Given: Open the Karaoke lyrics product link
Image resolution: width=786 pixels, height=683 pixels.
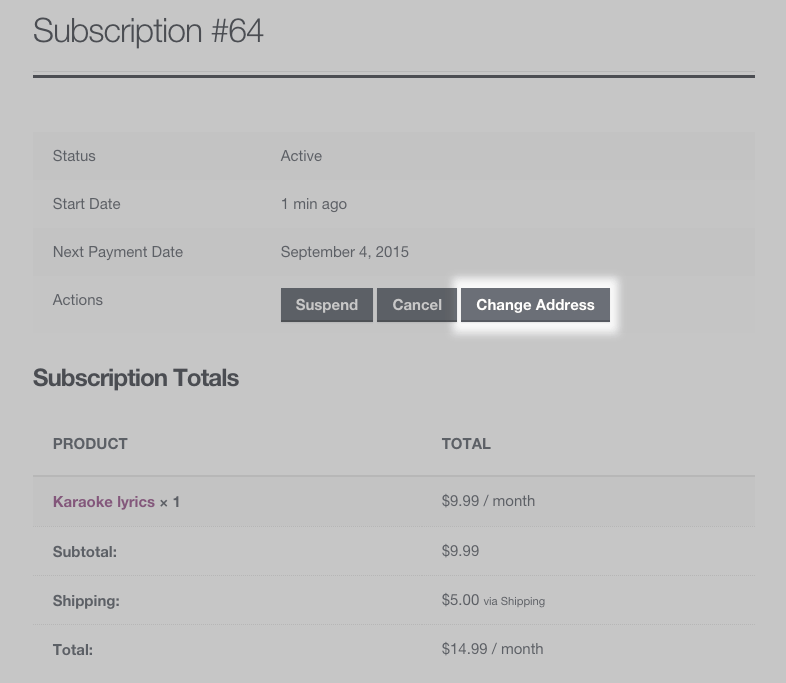Looking at the screenshot, I should [x=104, y=502].
